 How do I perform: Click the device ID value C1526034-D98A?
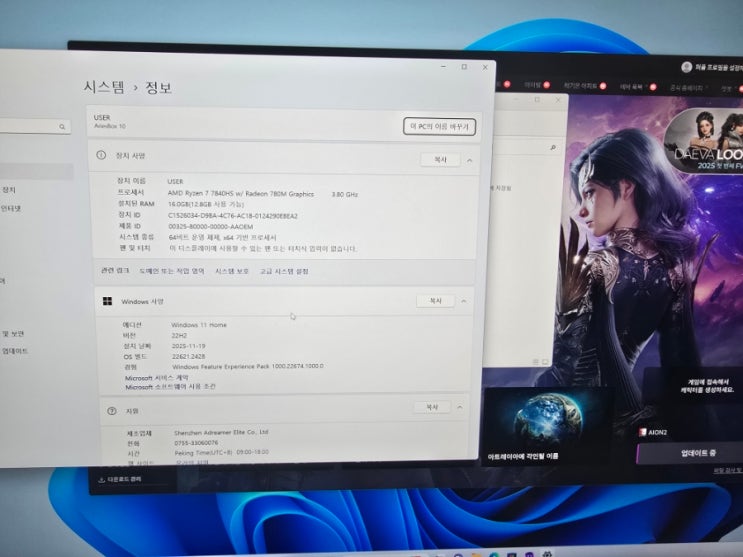pos(233,216)
